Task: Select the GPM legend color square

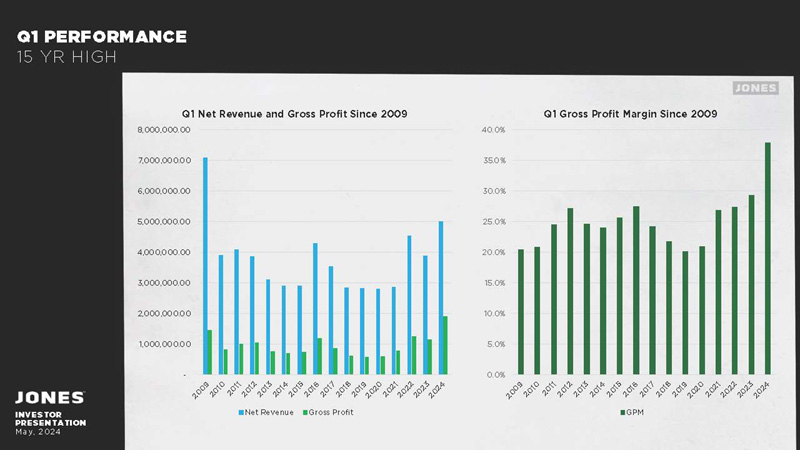Action: (x=622, y=412)
